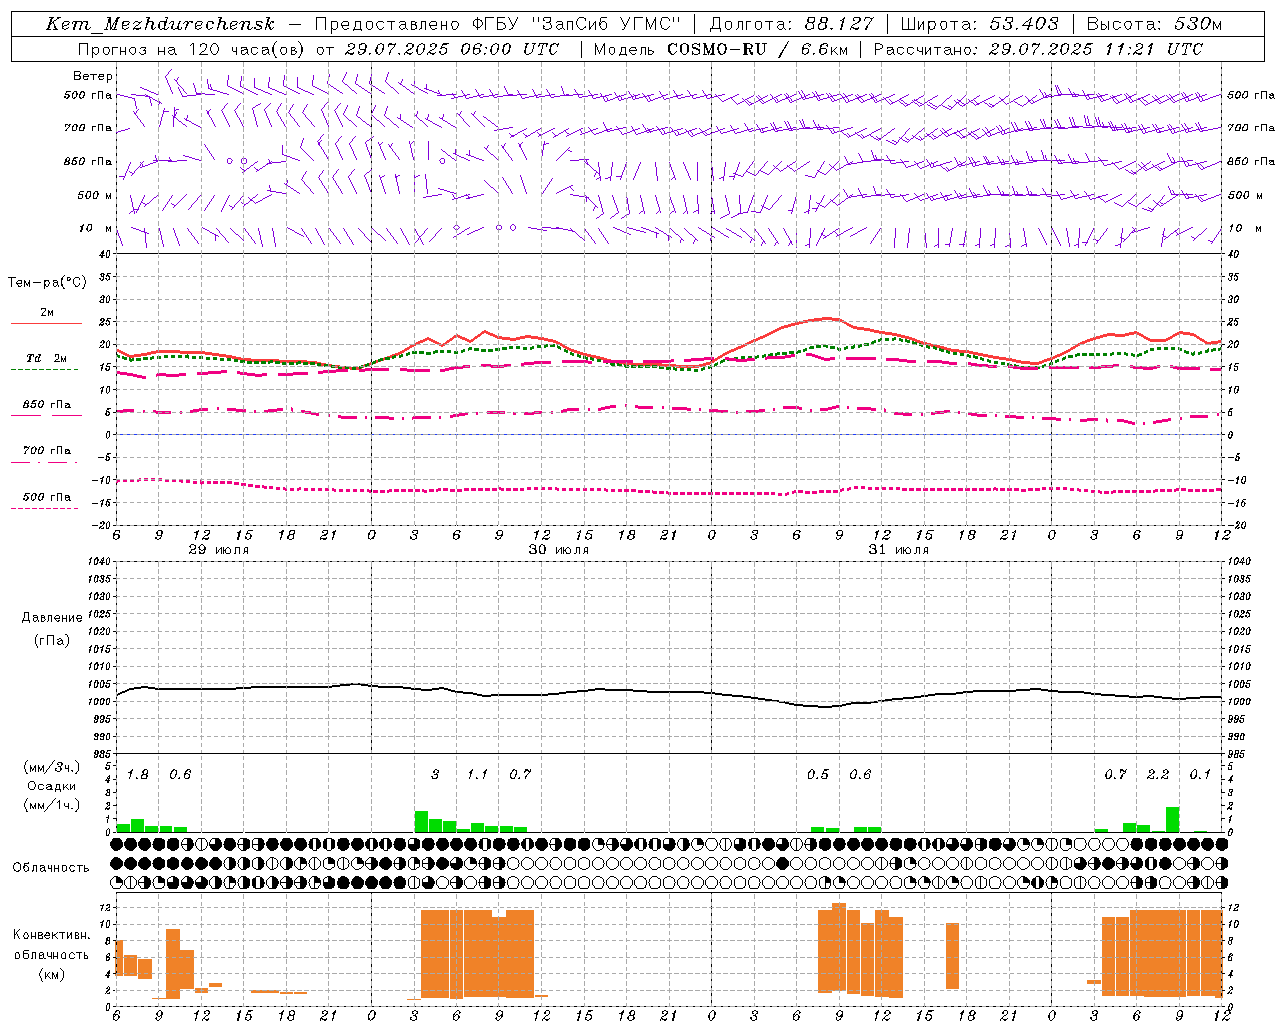Click the text "Прогноз на 120 часа(ов)"
This screenshot has height=1024, width=1280.
coord(190,49)
